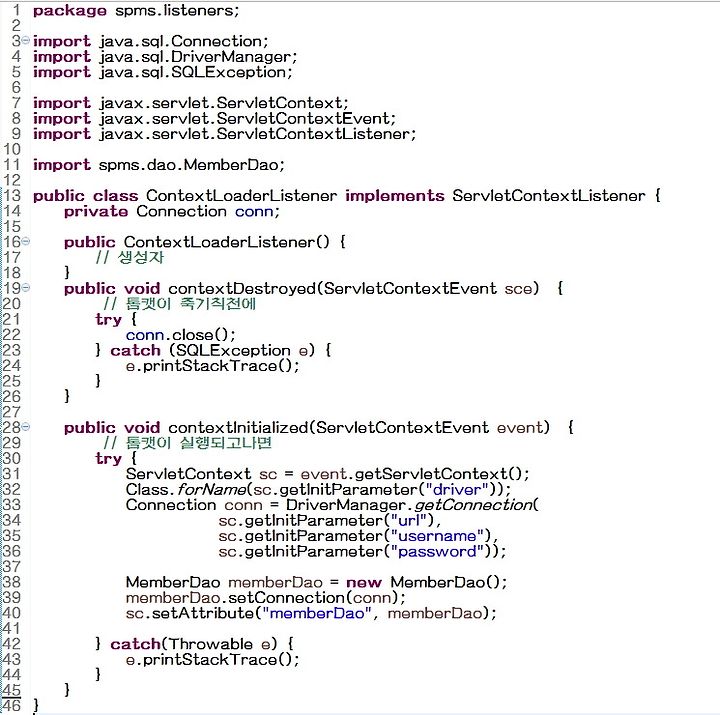Click 'new' keyword on line 38

tap(364, 583)
